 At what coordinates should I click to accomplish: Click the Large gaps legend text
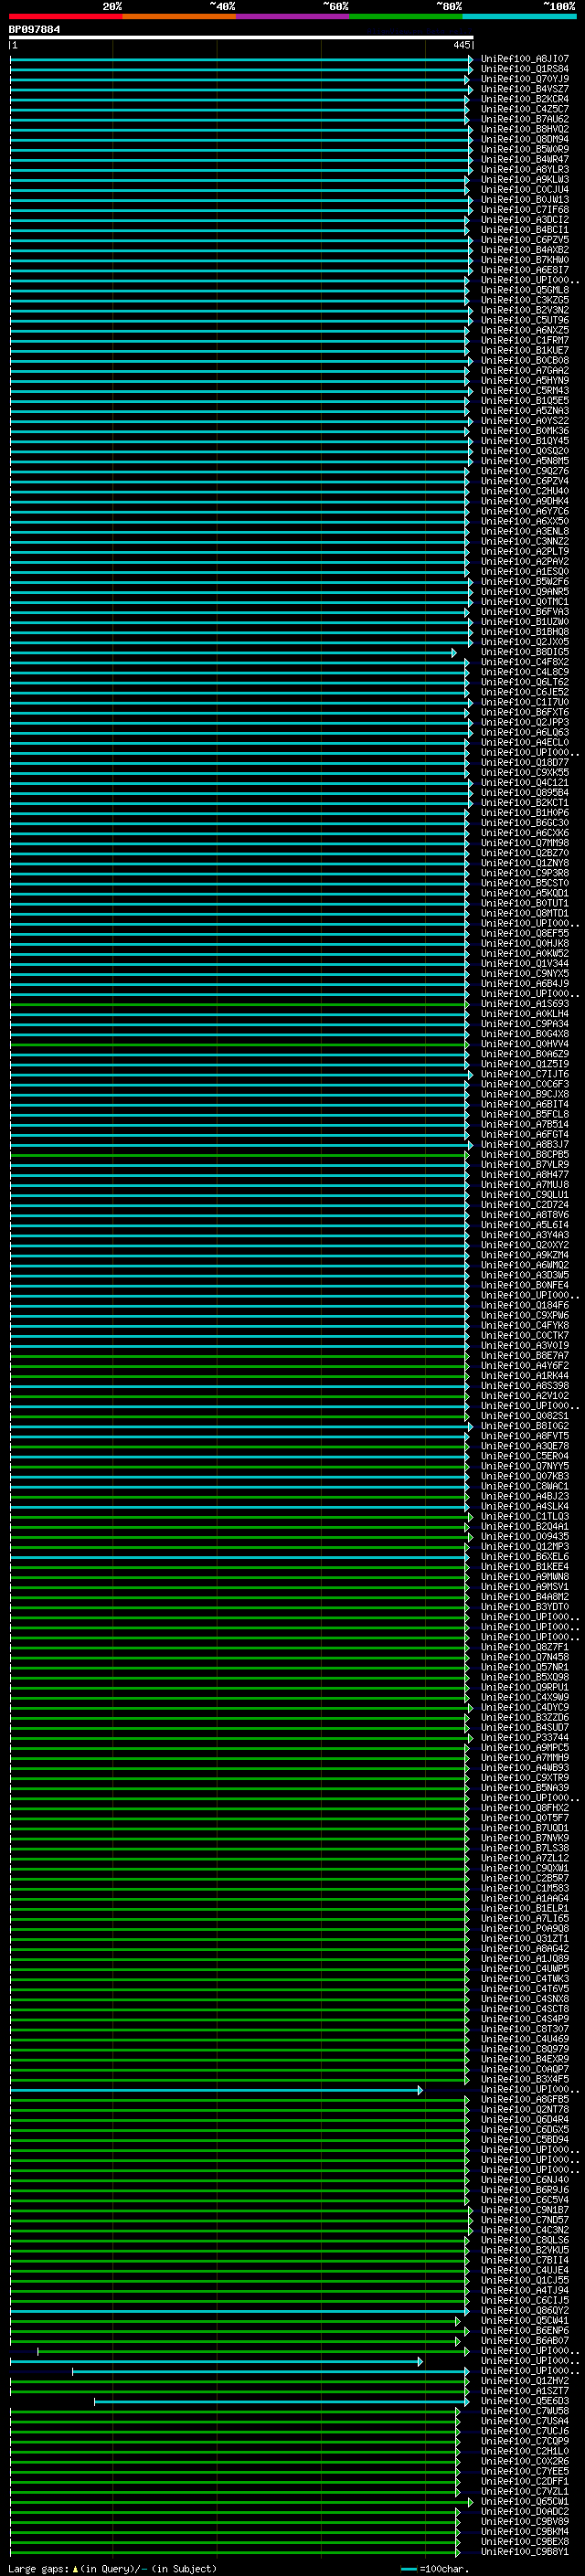(38, 2568)
